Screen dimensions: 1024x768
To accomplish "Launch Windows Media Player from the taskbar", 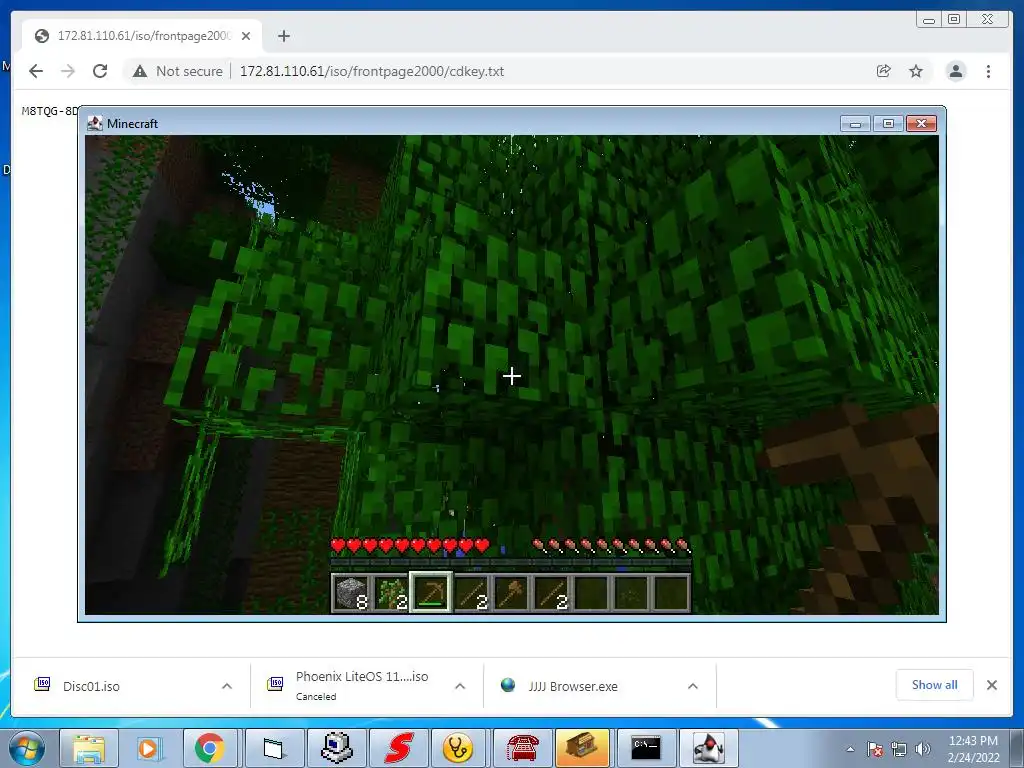I will pos(148,748).
